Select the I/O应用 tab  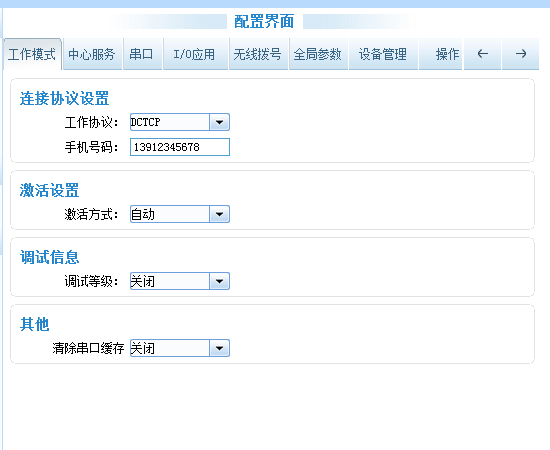click(x=195, y=54)
